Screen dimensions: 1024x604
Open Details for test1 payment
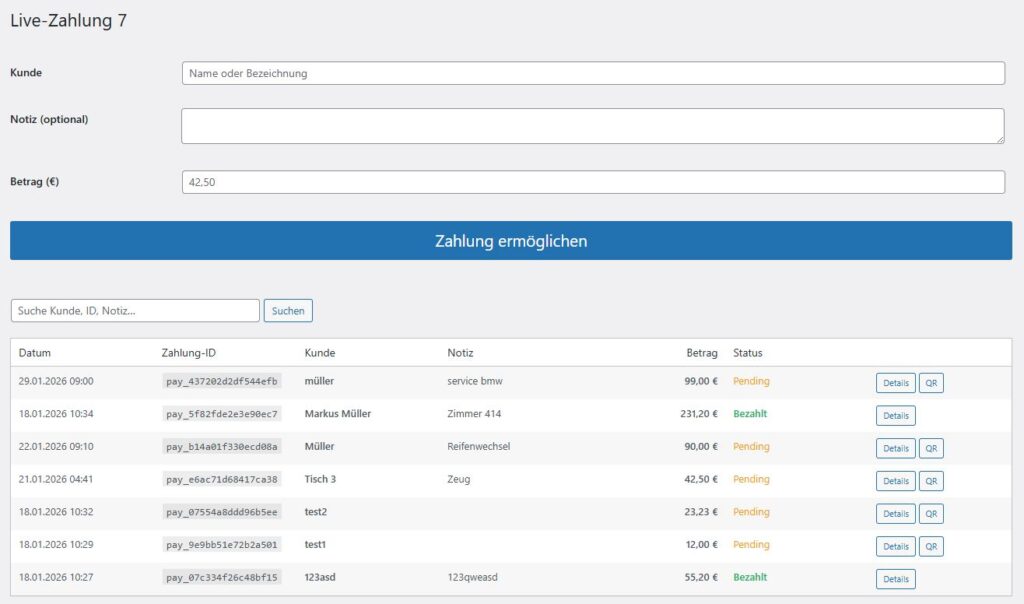coord(895,546)
